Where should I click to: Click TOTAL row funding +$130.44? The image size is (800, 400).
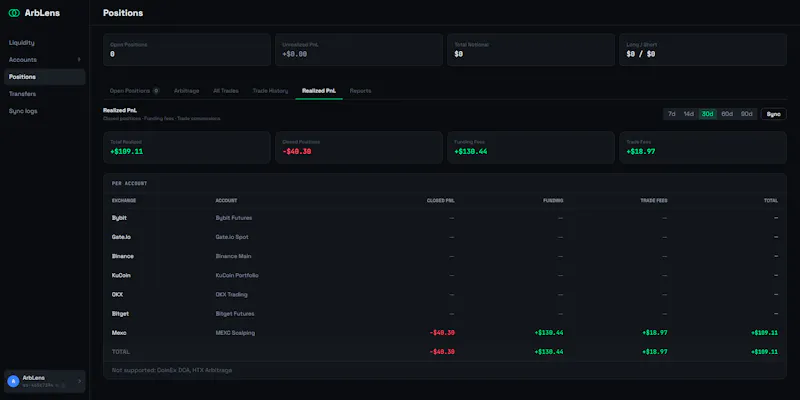pos(549,352)
